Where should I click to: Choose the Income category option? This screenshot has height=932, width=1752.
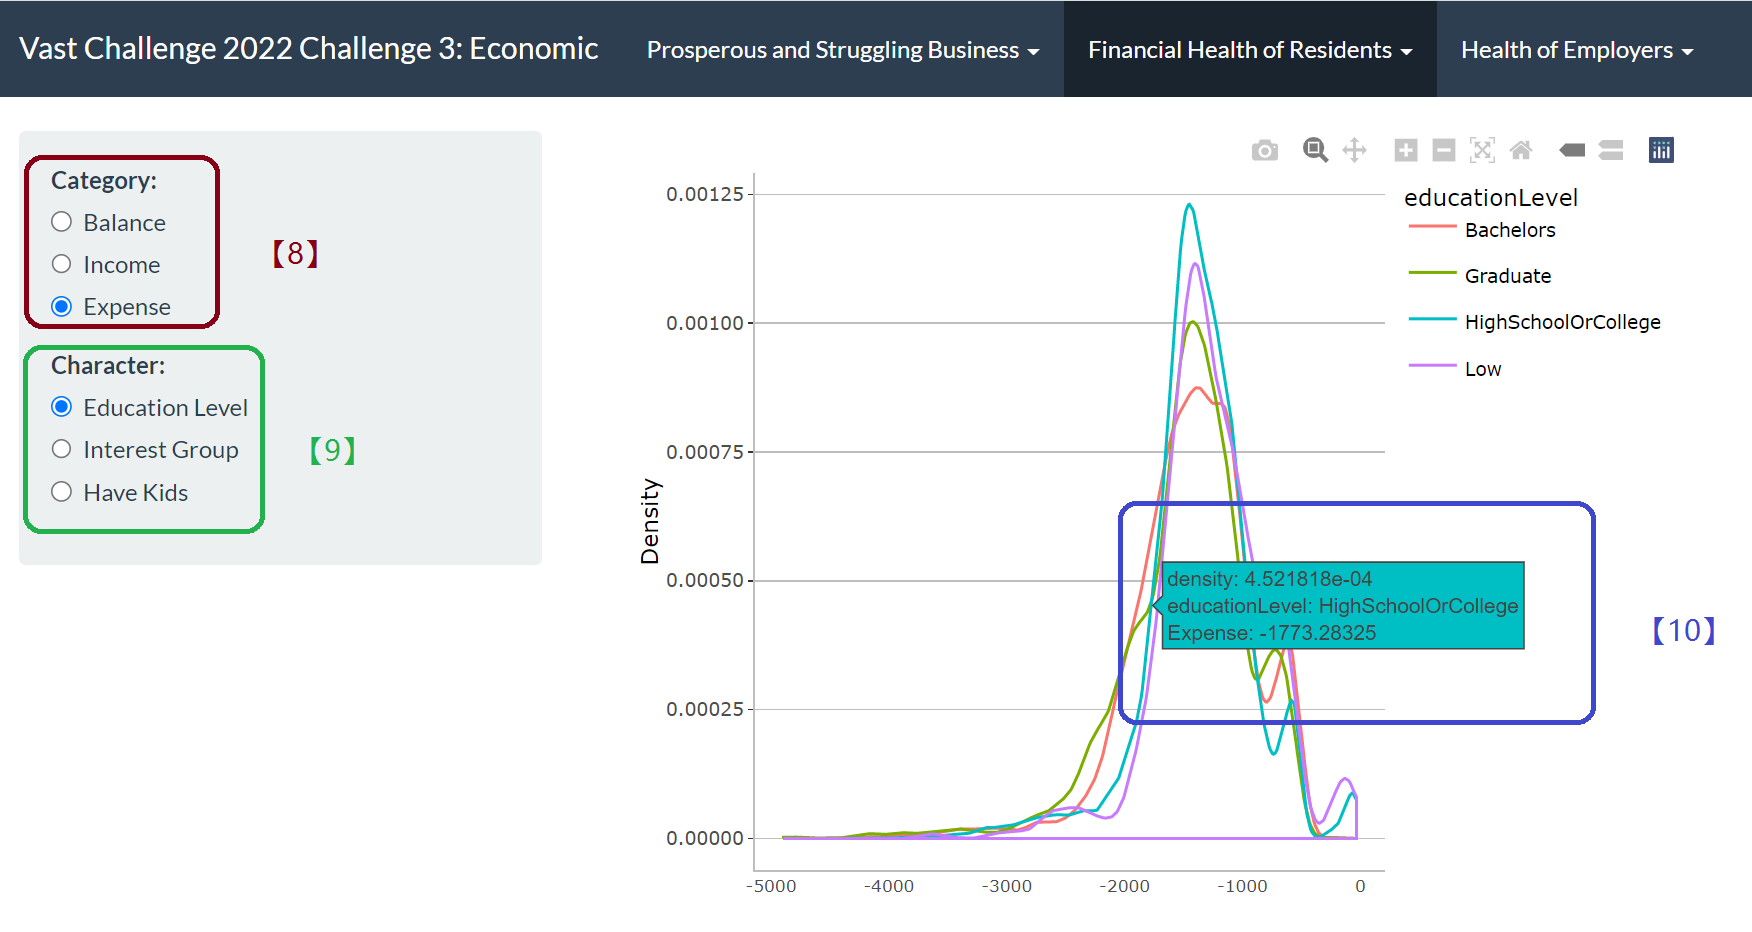[62, 264]
